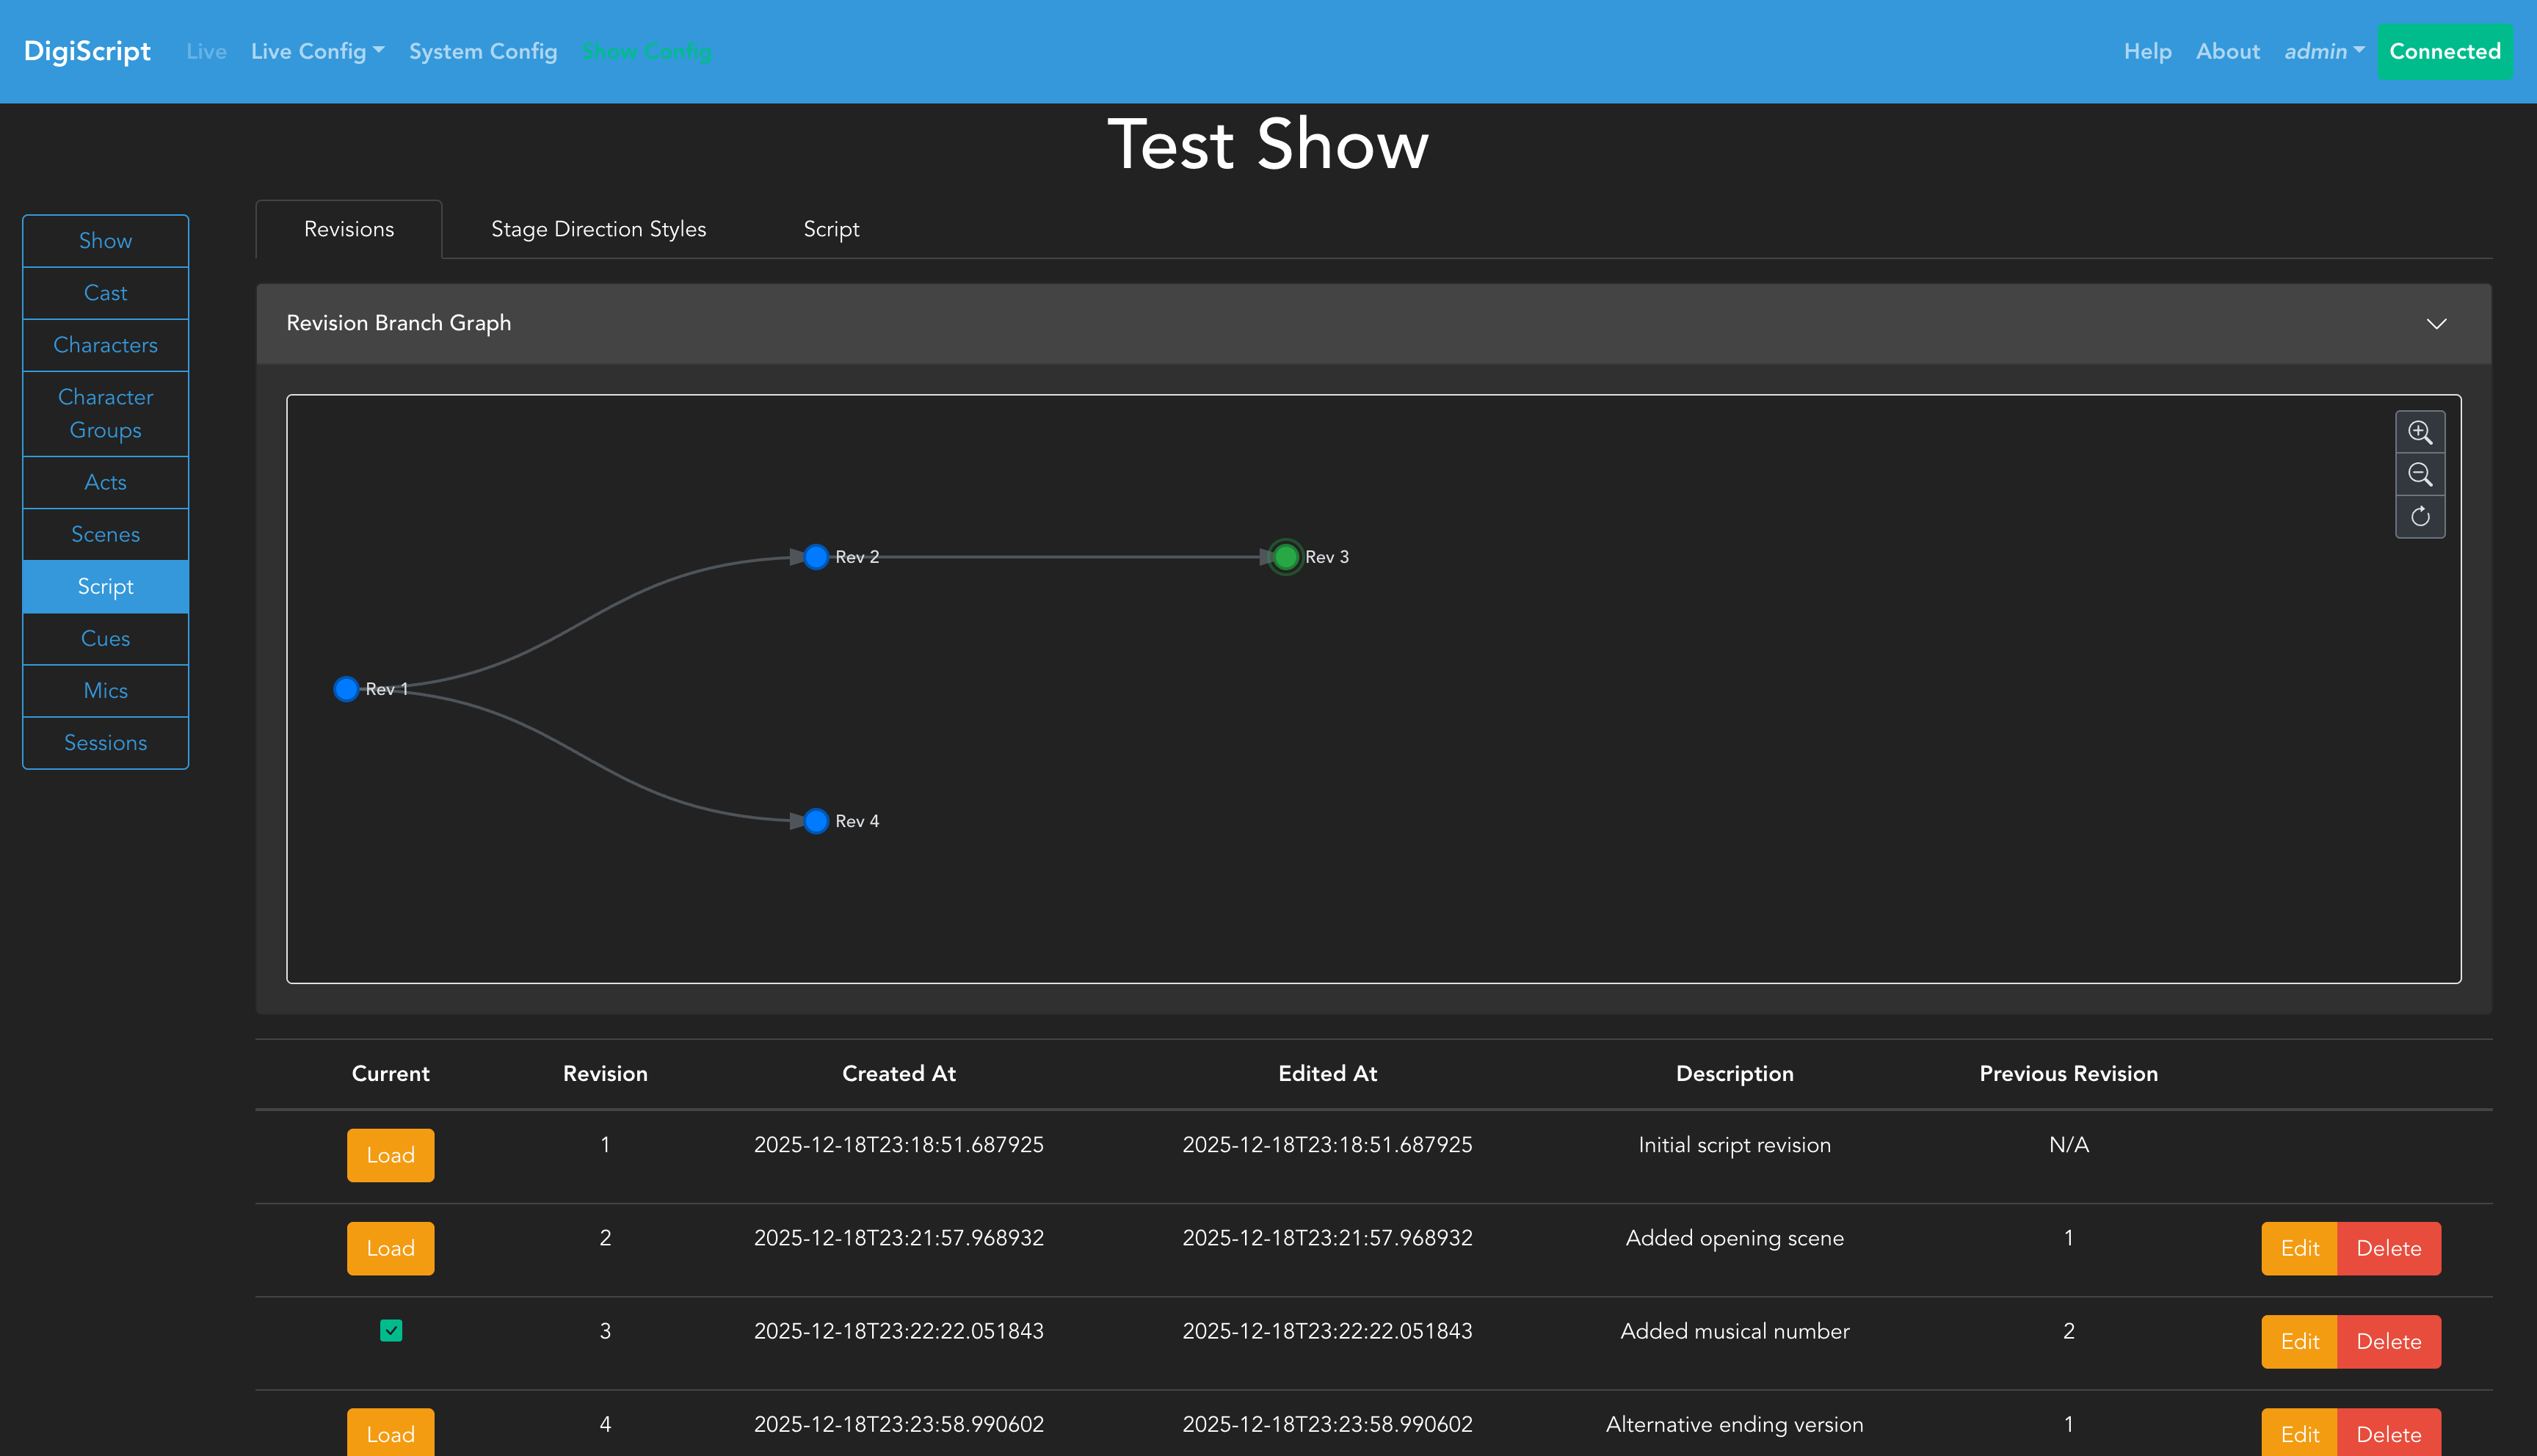Image resolution: width=2537 pixels, height=1456 pixels.
Task: Delete revision 2 Added opening scene
Action: click(x=2388, y=1248)
